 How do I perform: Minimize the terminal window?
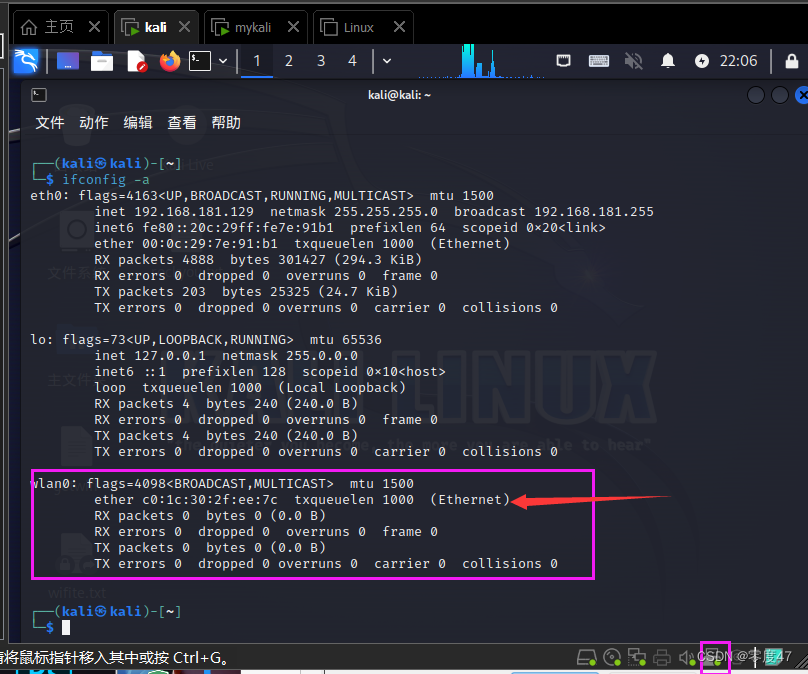755,95
